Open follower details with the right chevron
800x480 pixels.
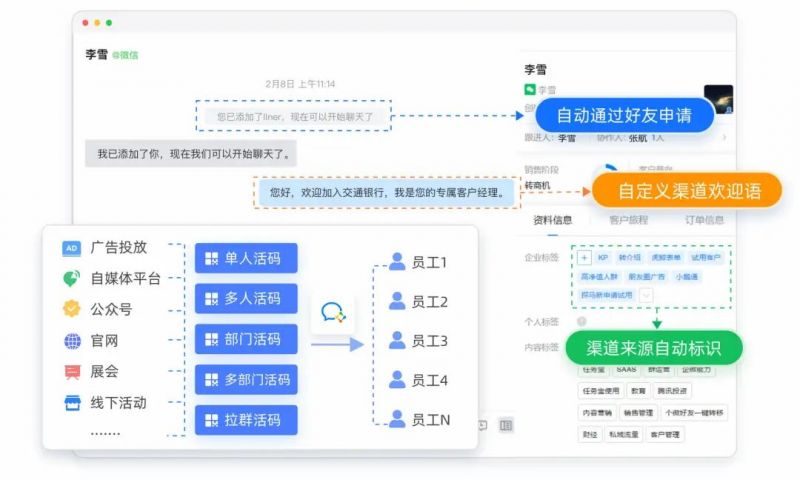724,138
